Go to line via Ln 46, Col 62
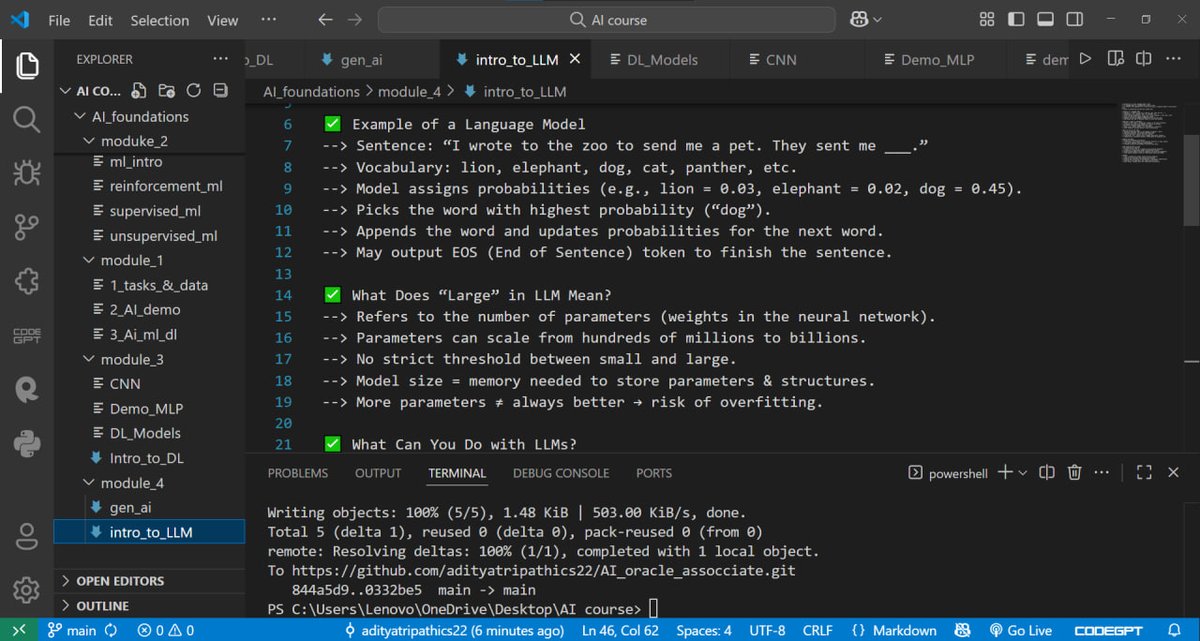The height and width of the screenshot is (641, 1200). (621, 630)
